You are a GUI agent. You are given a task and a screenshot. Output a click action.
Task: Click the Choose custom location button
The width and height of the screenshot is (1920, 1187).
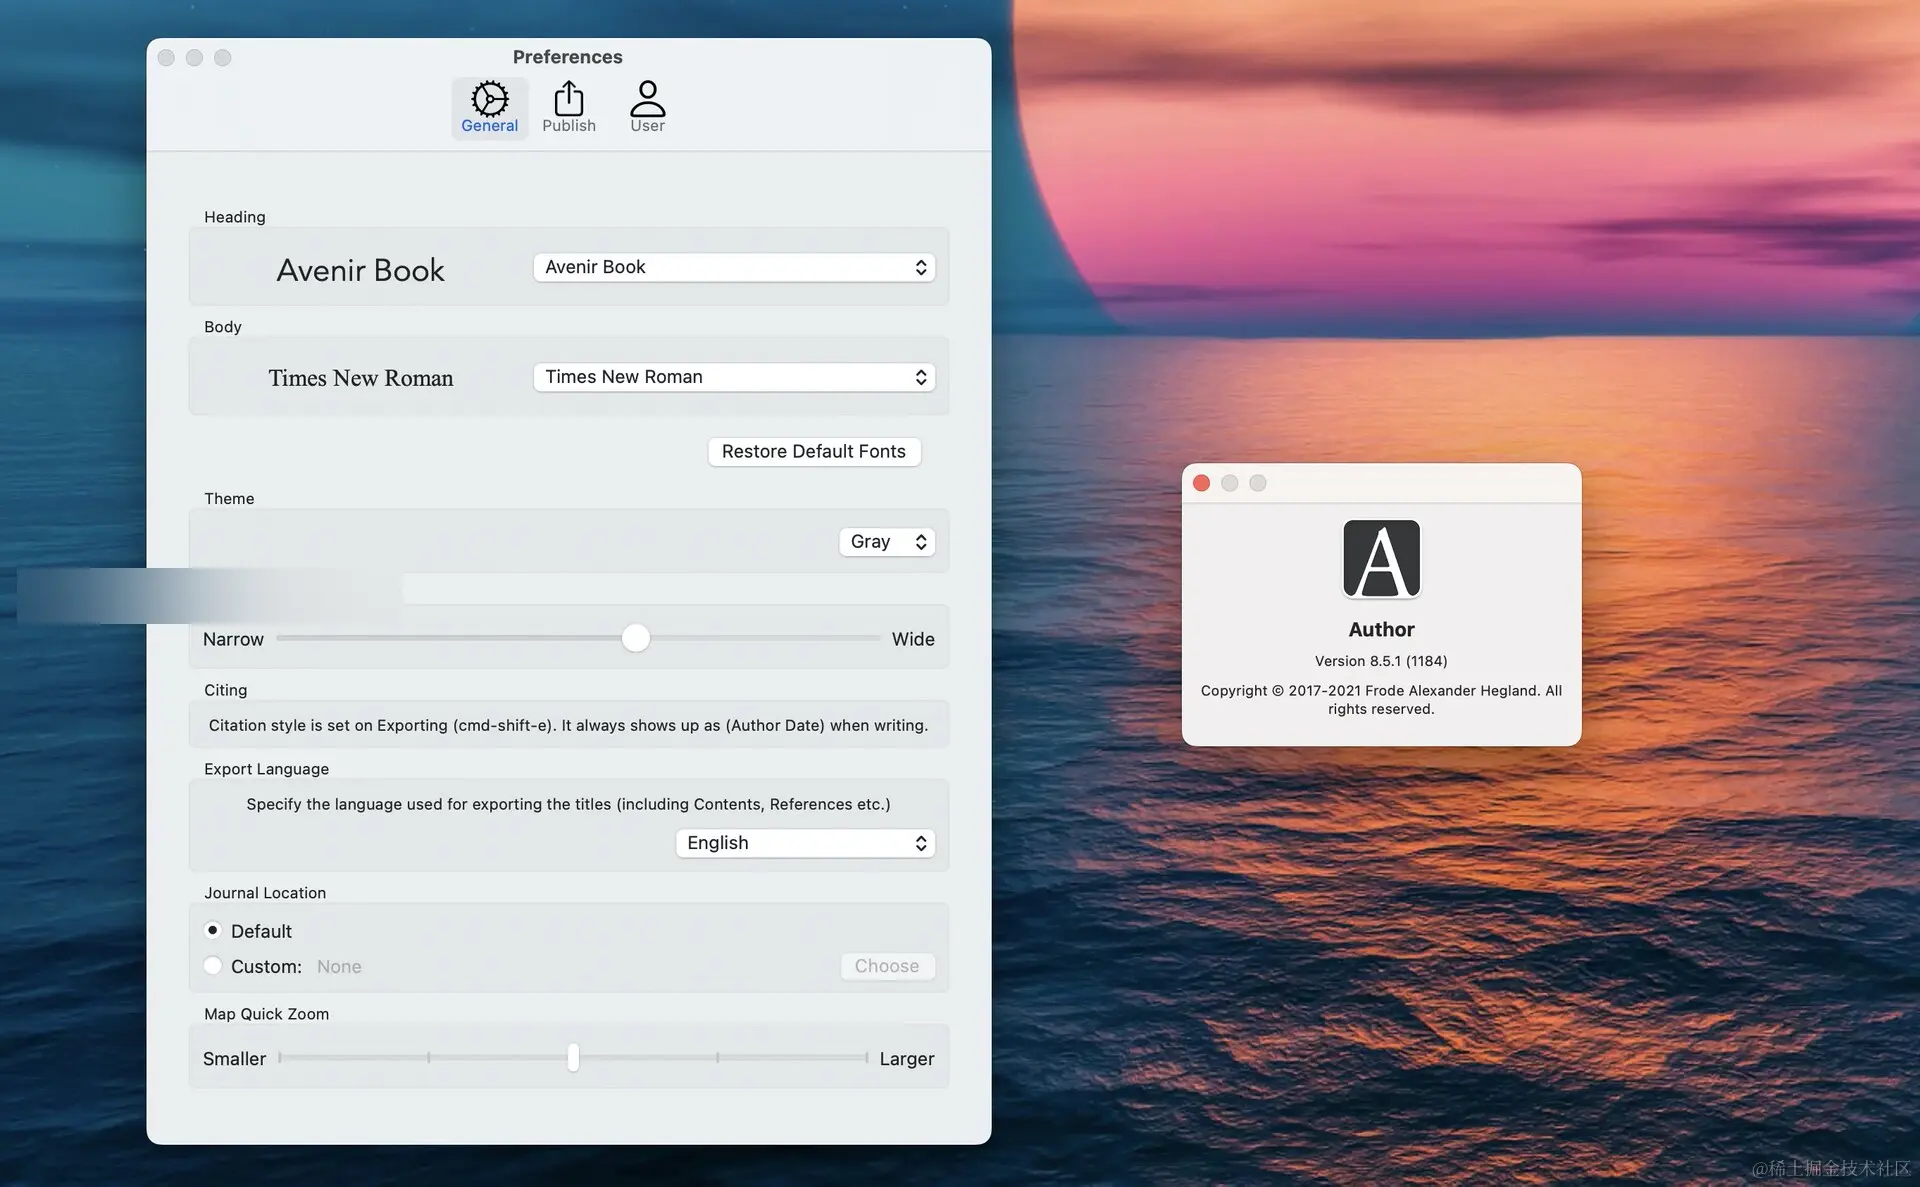(x=886, y=966)
